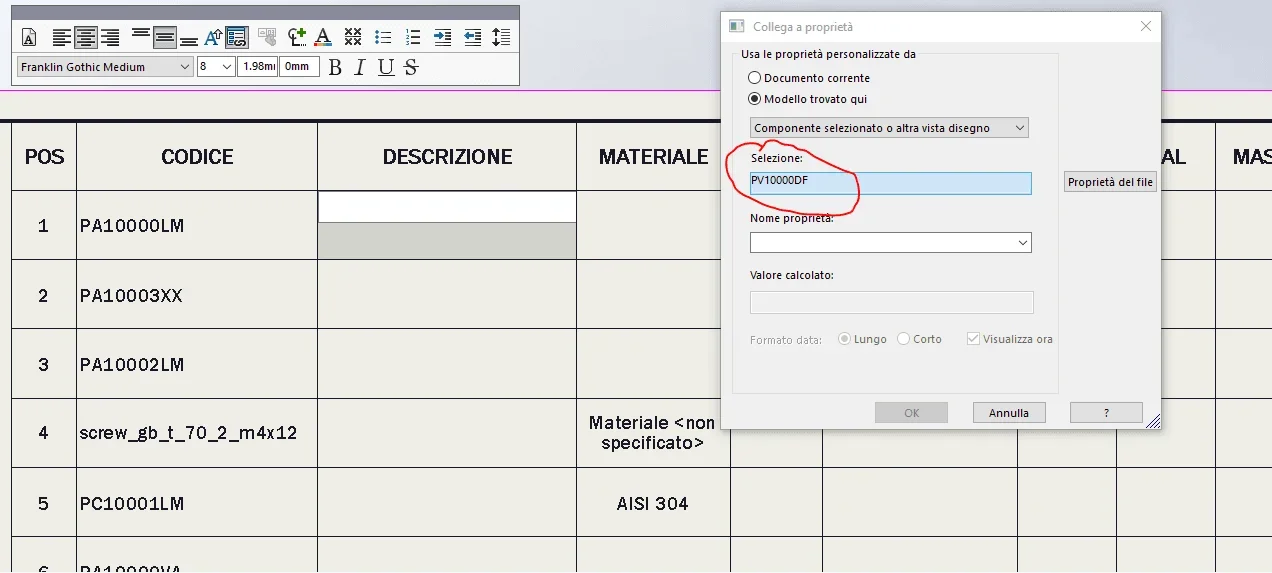Decrease paragraph indent
The height and width of the screenshot is (573, 1272).
pyautogui.click(x=473, y=38)
